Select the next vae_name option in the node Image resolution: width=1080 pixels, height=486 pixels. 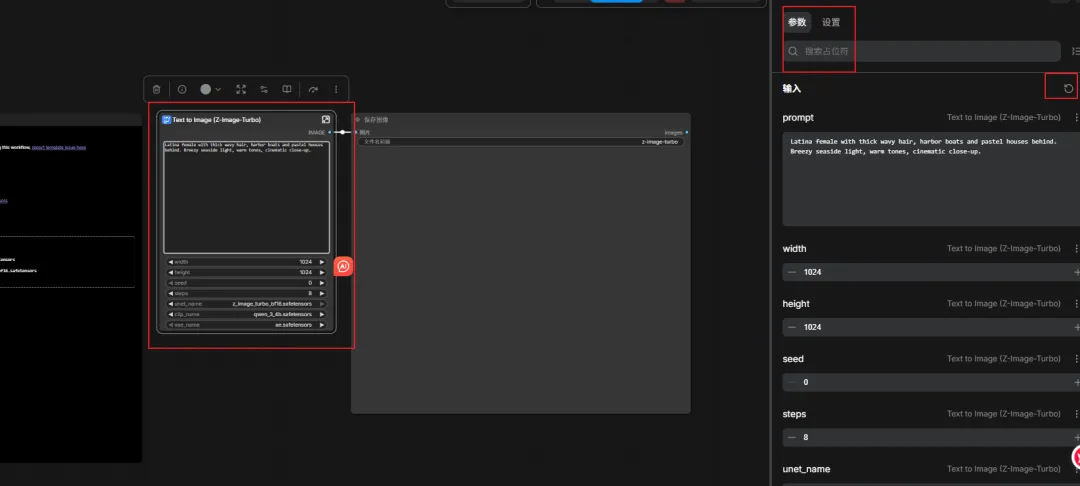click(x=321, y=324)
